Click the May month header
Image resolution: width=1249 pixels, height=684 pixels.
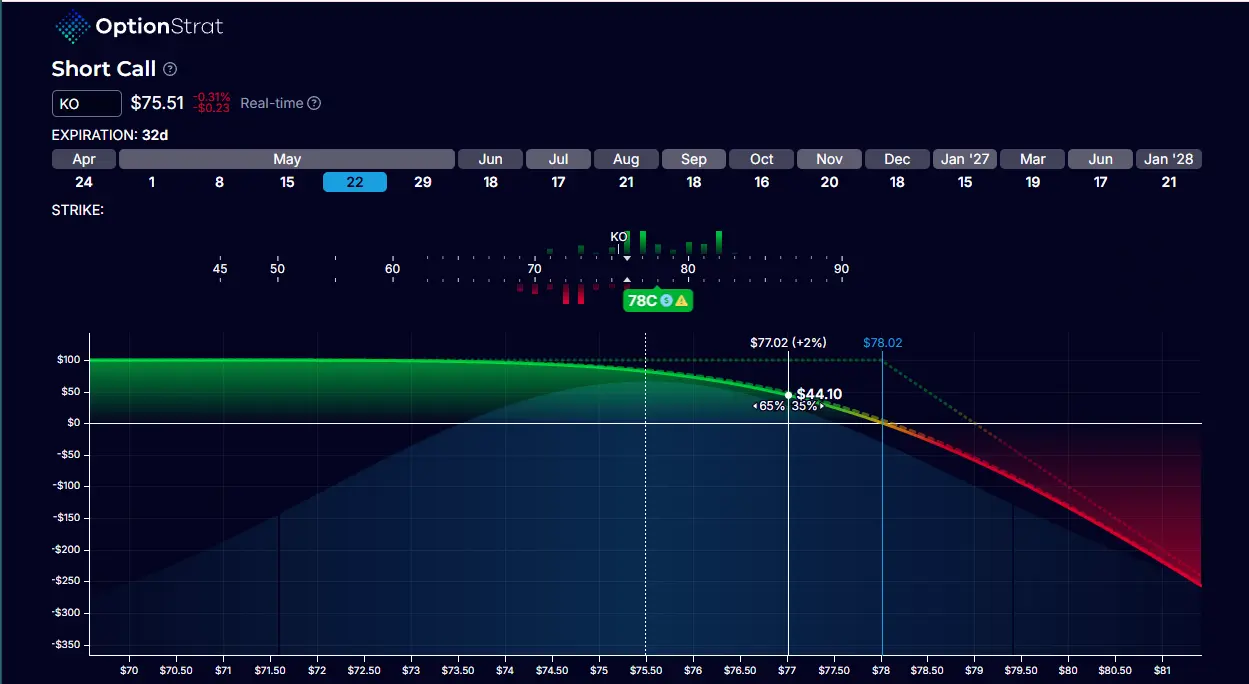[x=287, y=159]
